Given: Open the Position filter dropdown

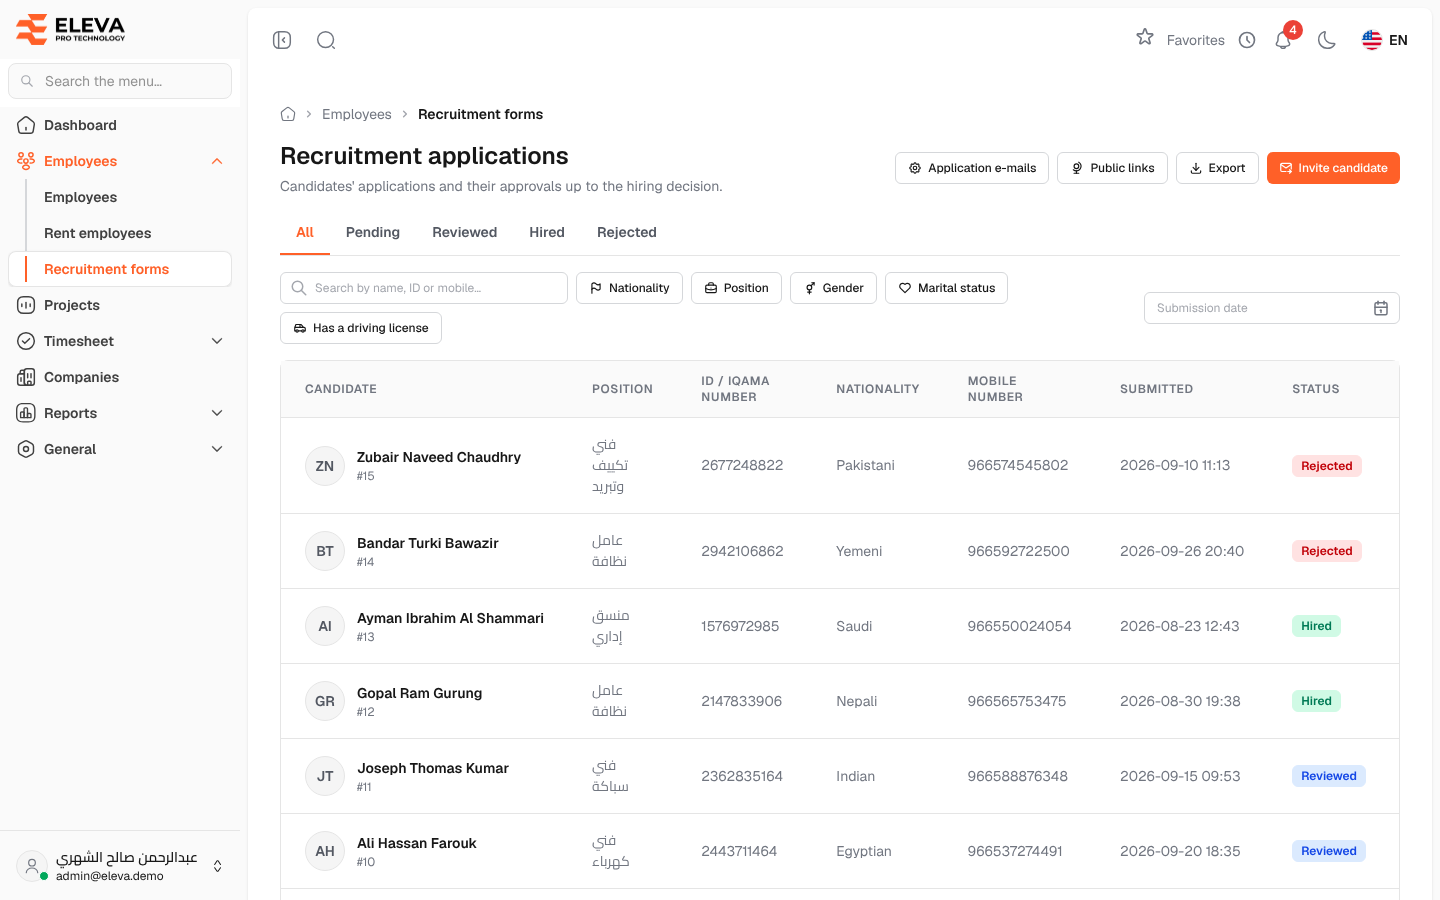Looking at the screenshot, I should [737, 288].
